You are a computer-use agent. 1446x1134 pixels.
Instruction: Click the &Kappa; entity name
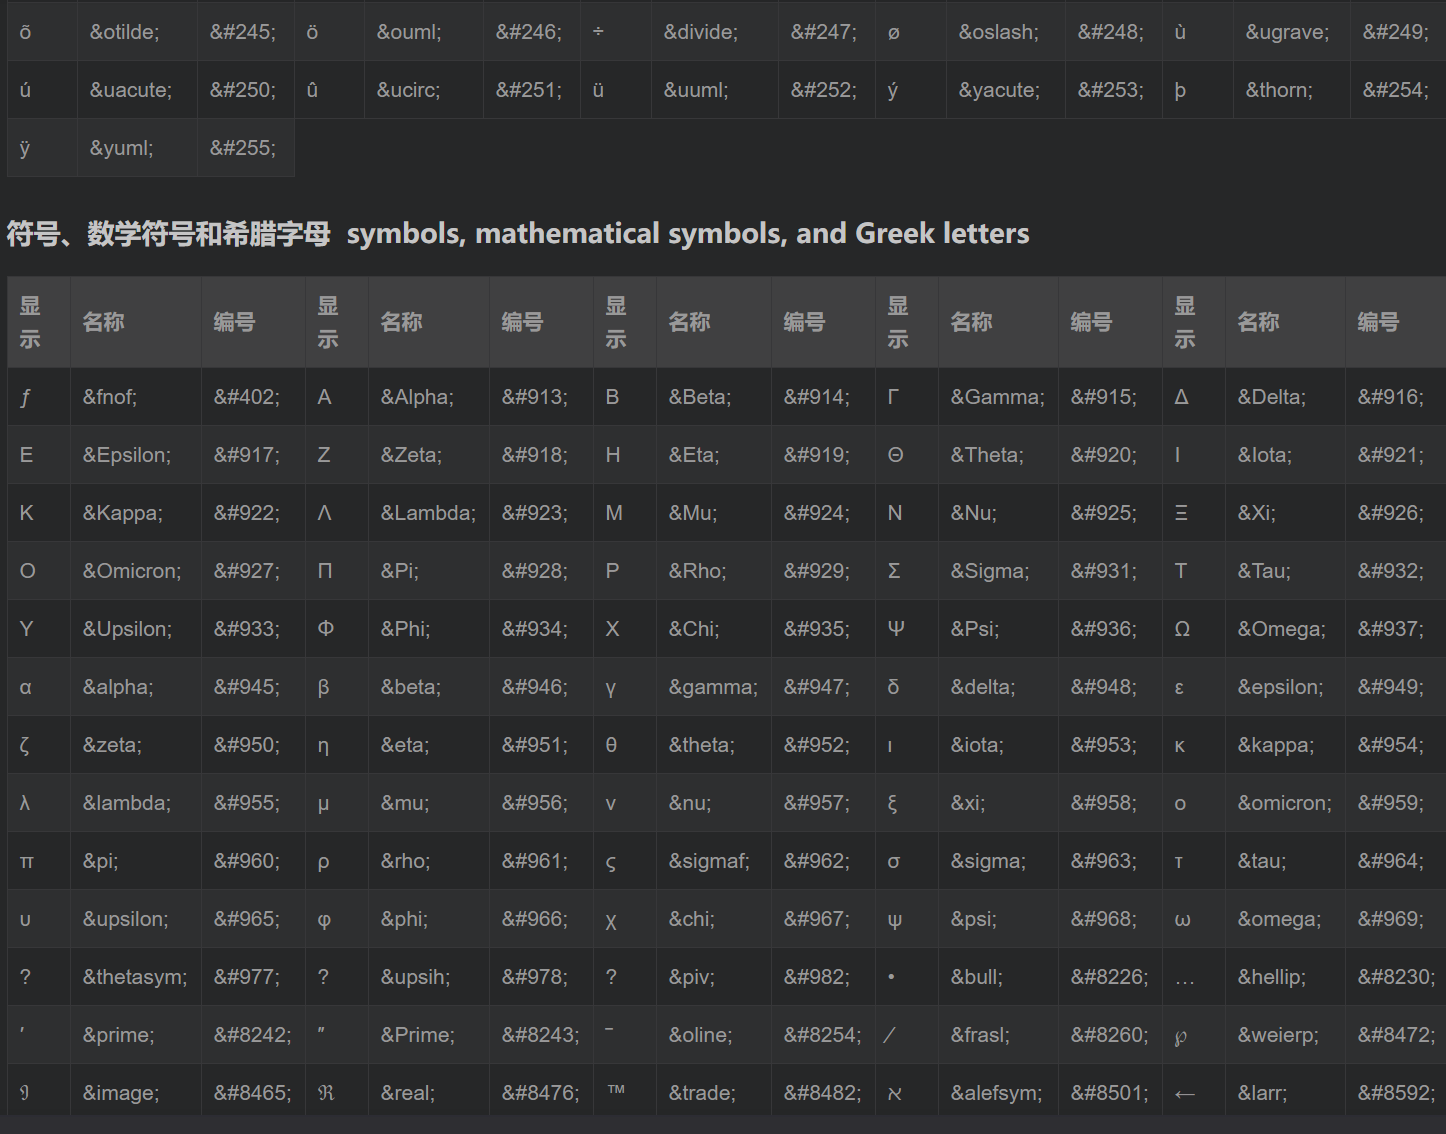pos(123,513)
